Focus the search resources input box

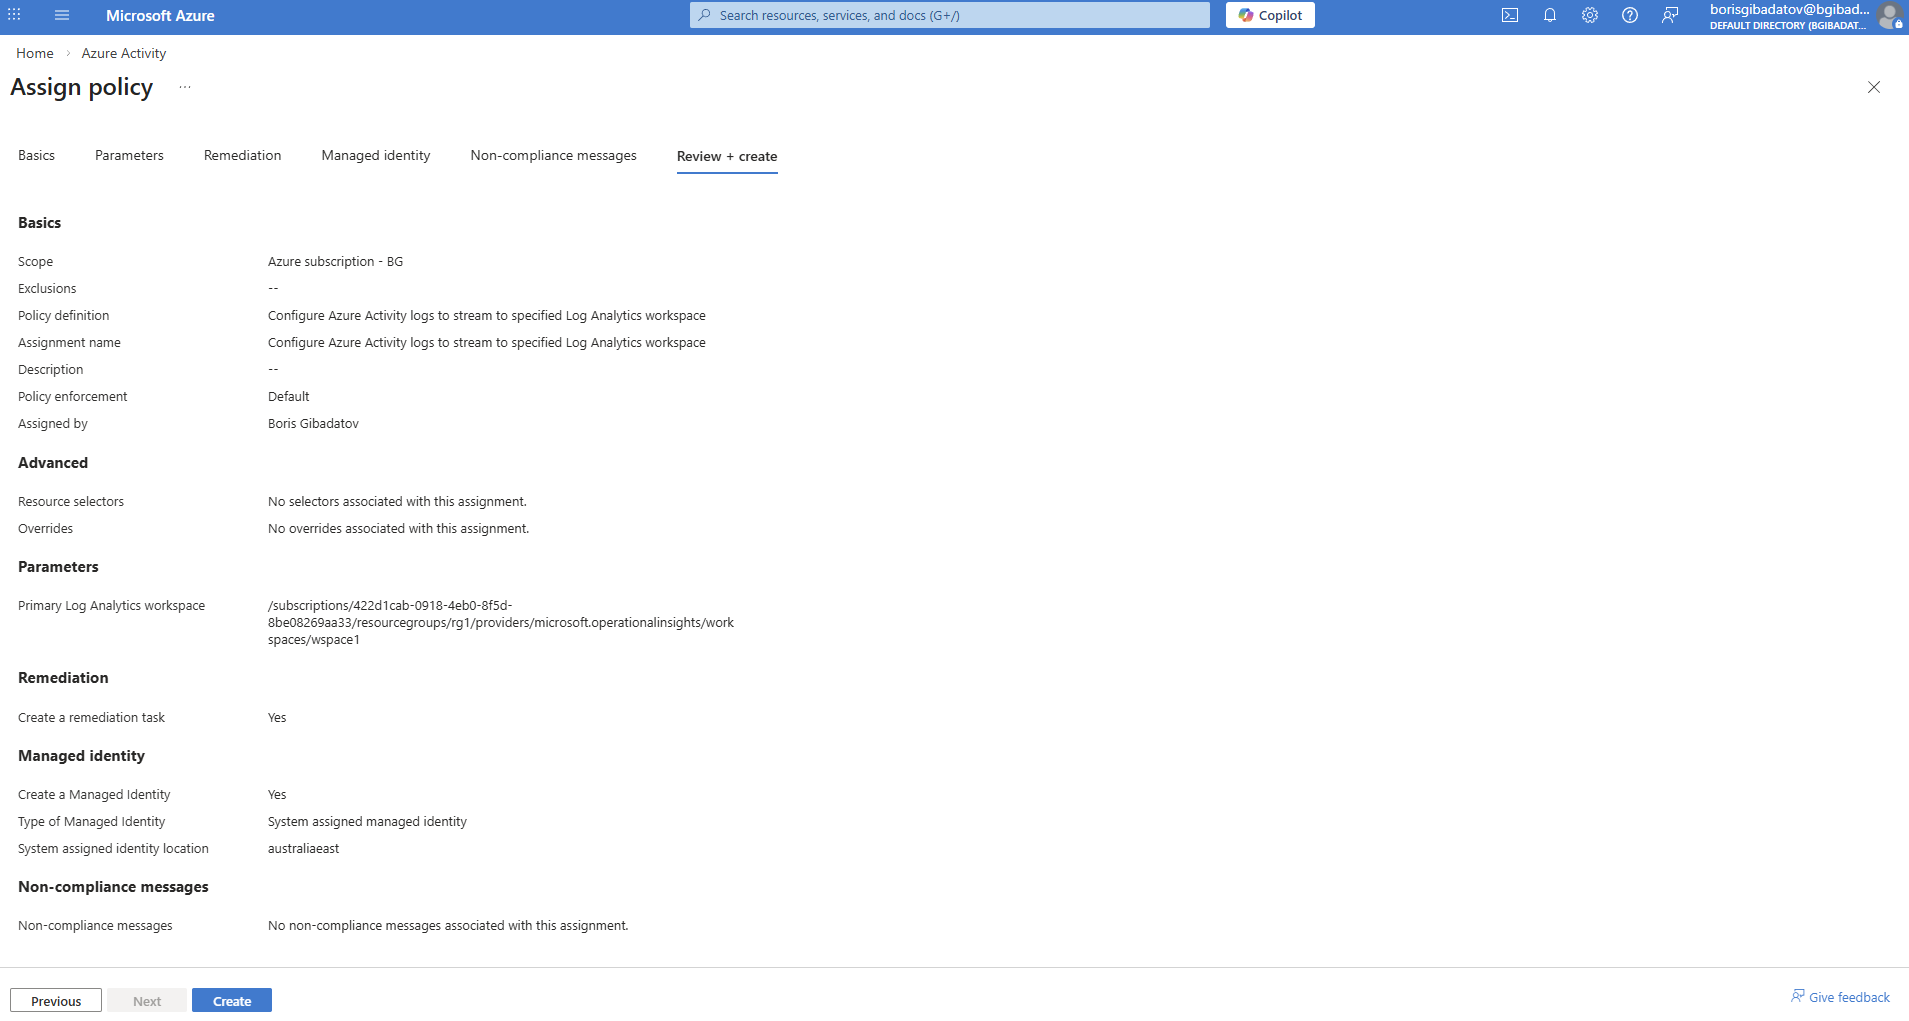[x=950, y=15]
